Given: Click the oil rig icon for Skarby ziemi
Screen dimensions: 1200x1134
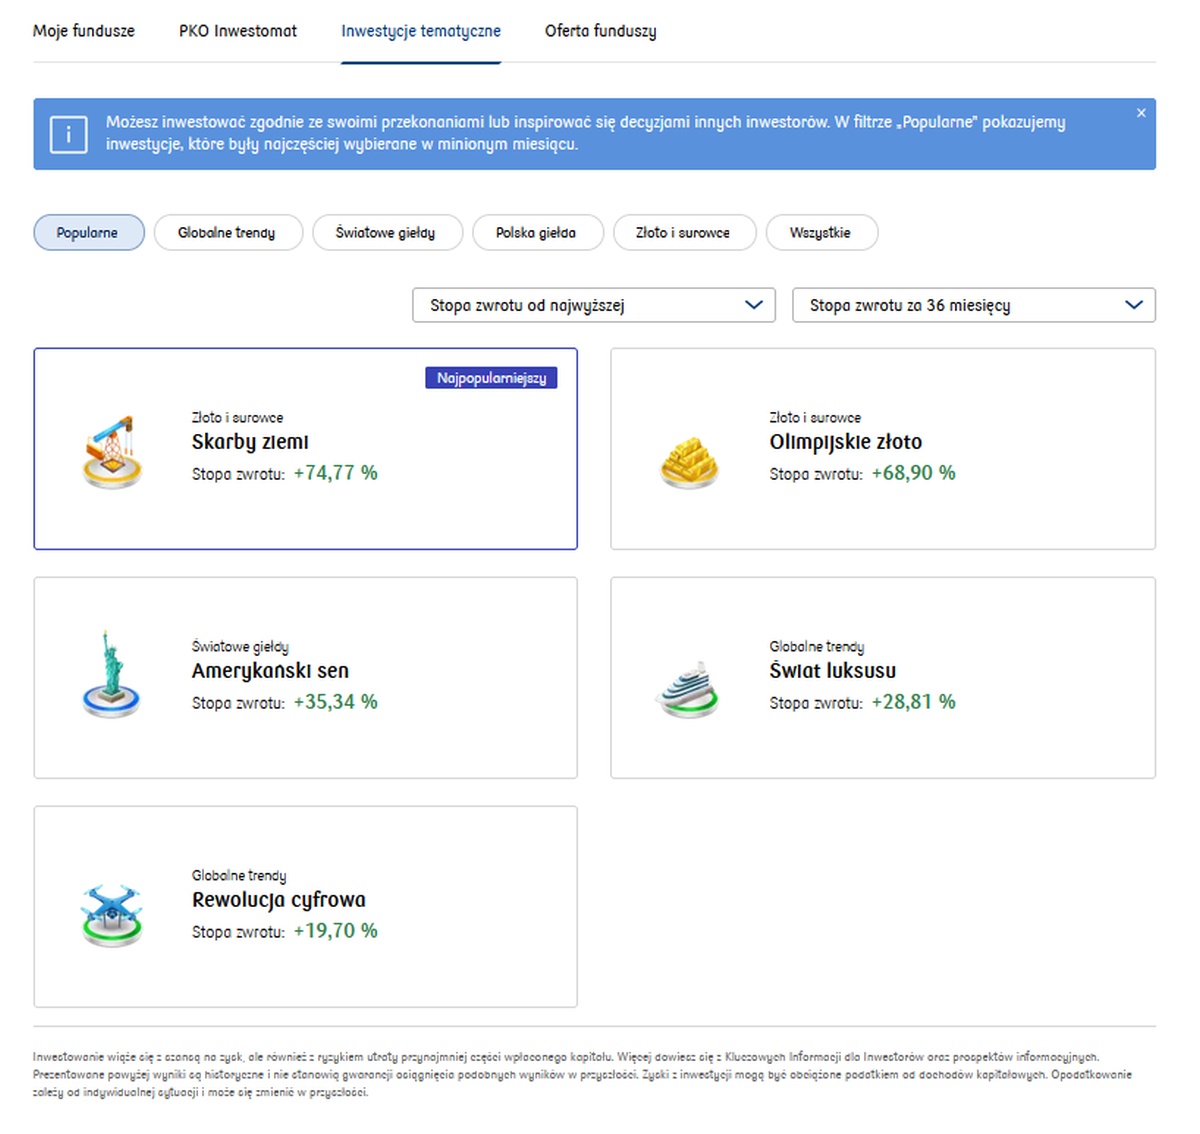Looking at the screenshot, I should click(x=112, y=452).
